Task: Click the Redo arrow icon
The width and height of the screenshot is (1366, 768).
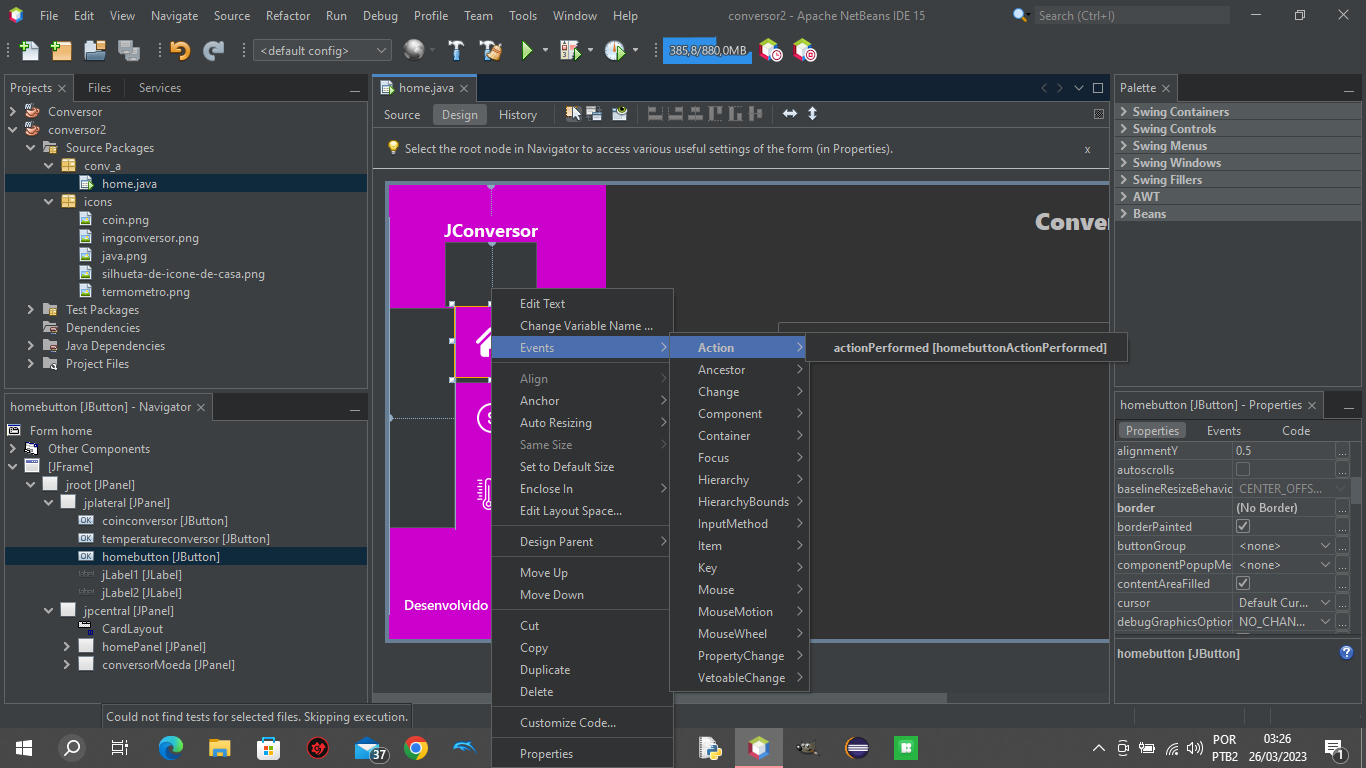Action: [x=213, y=50]
